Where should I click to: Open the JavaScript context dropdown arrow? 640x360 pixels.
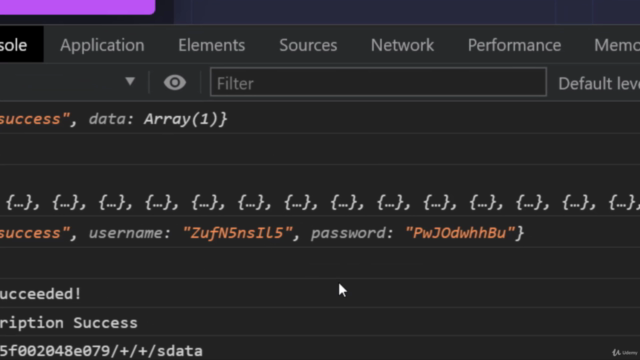[130, 81]
